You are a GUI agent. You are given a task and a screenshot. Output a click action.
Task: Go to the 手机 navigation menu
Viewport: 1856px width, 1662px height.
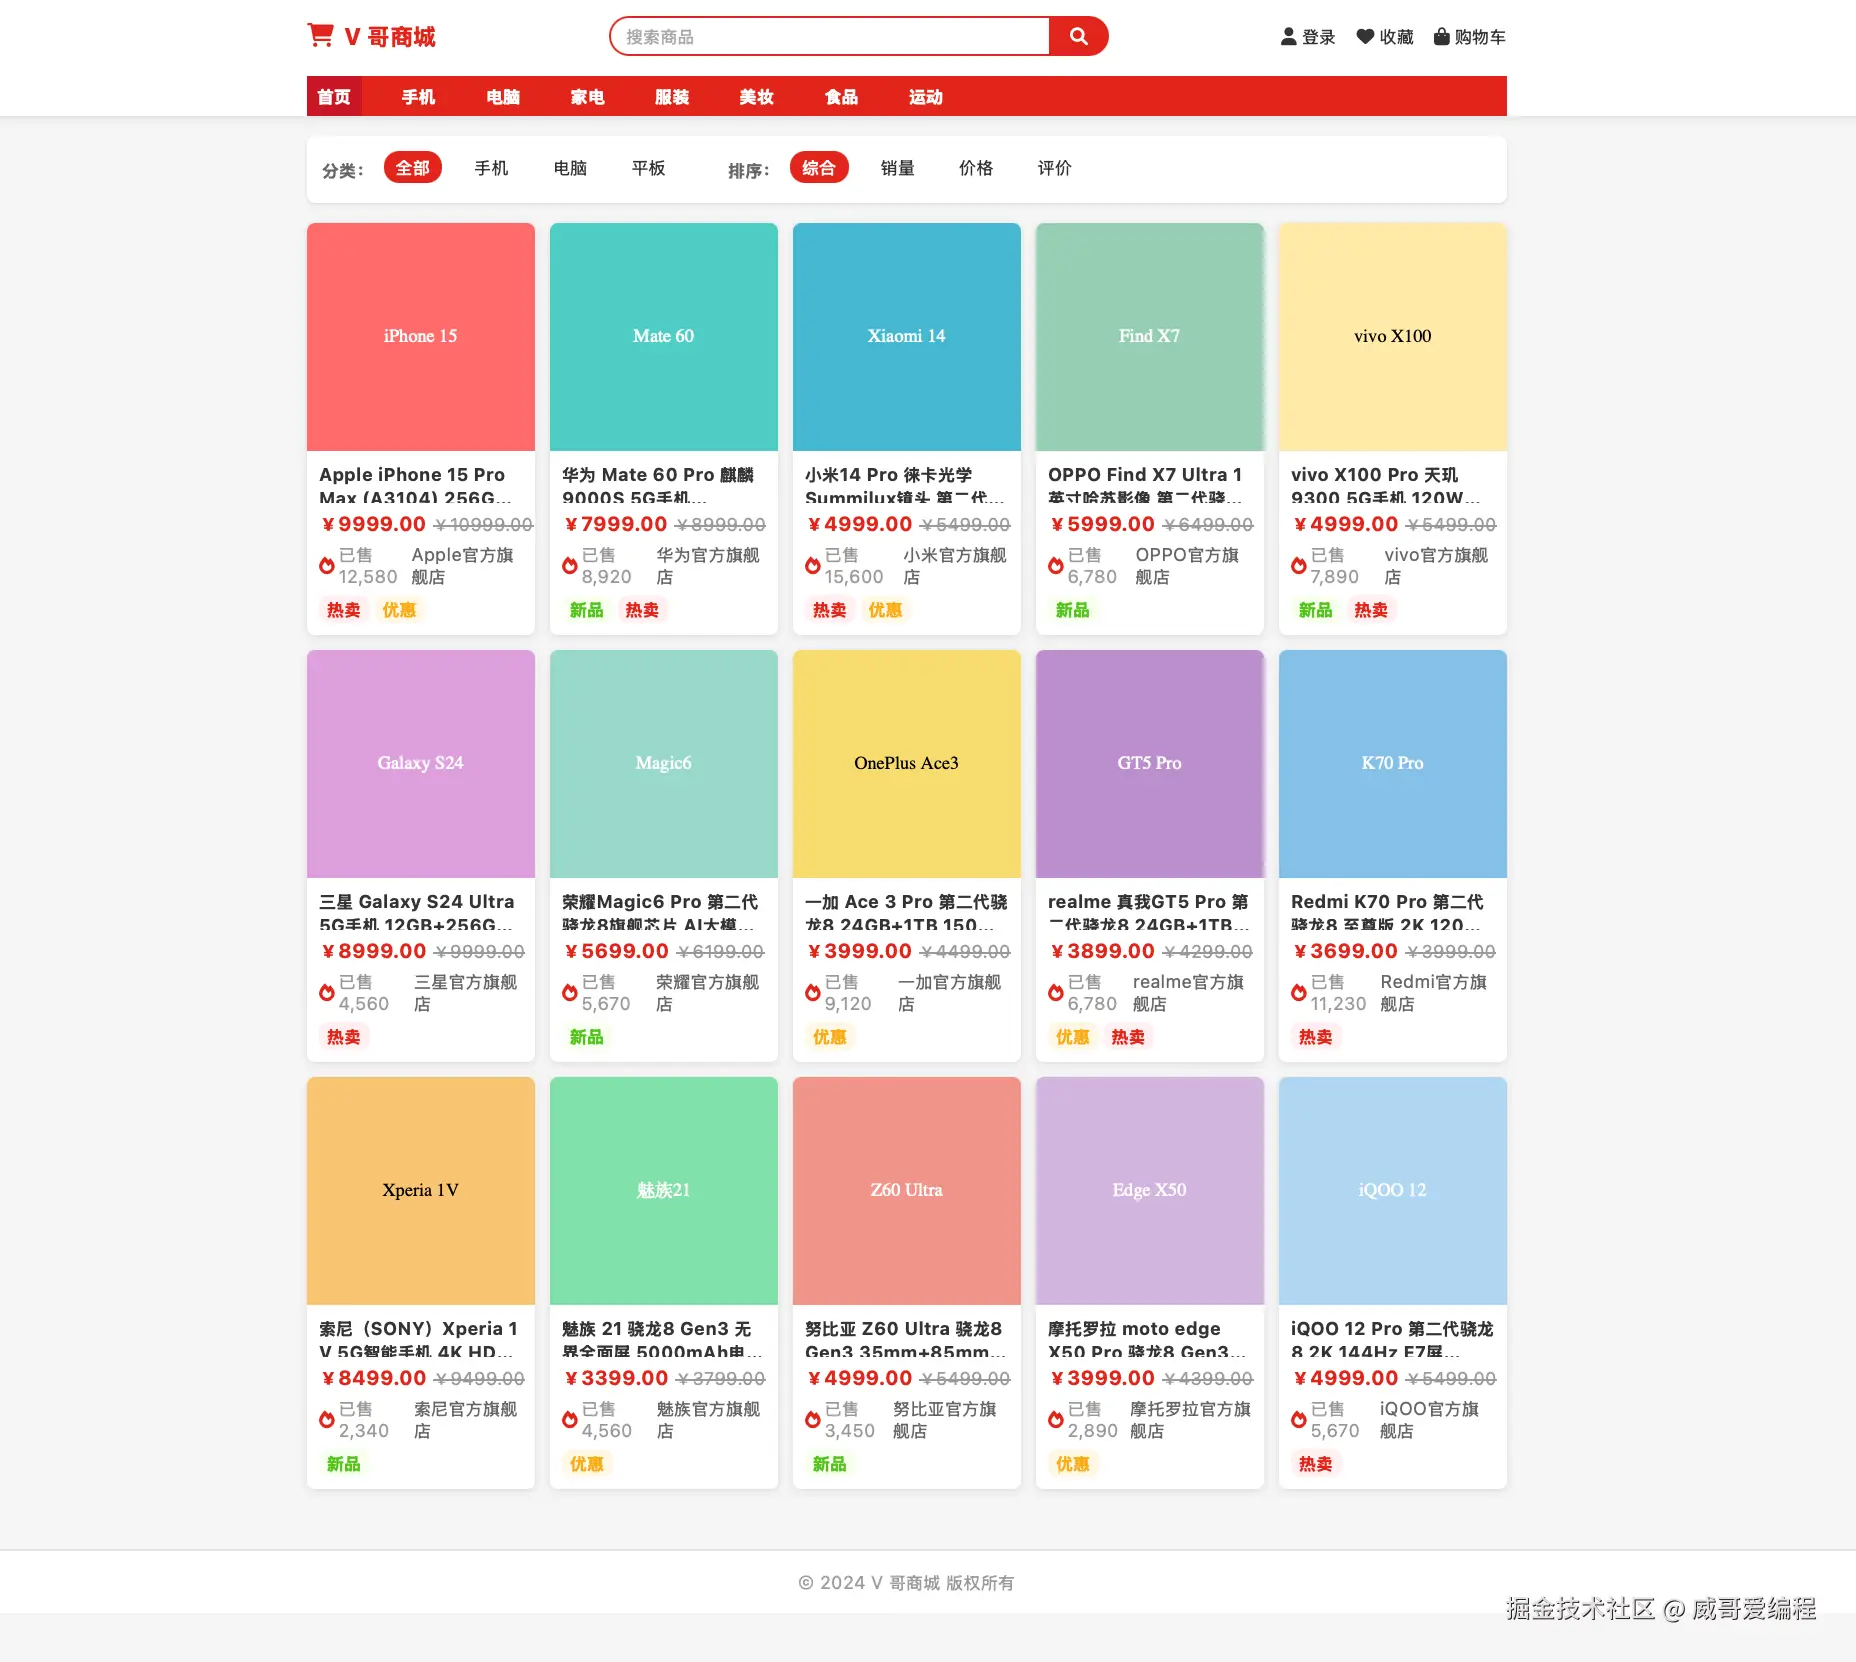click(x=419, y=97)
